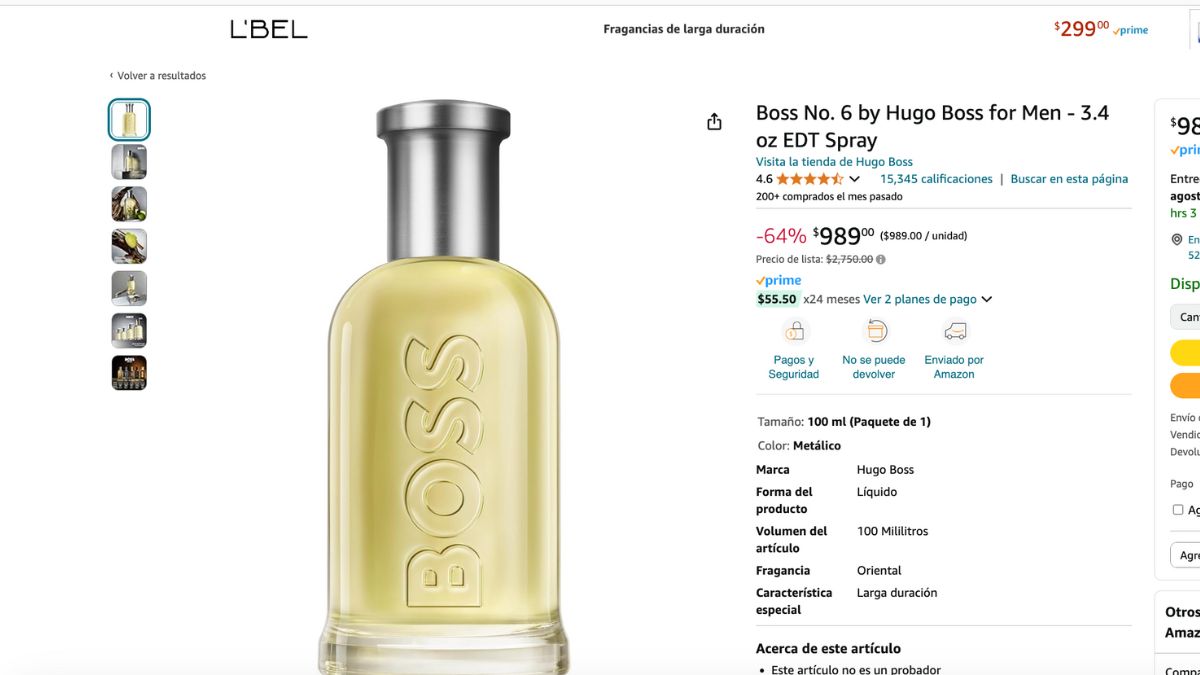Click the orange buy now button

[1186, 385]
